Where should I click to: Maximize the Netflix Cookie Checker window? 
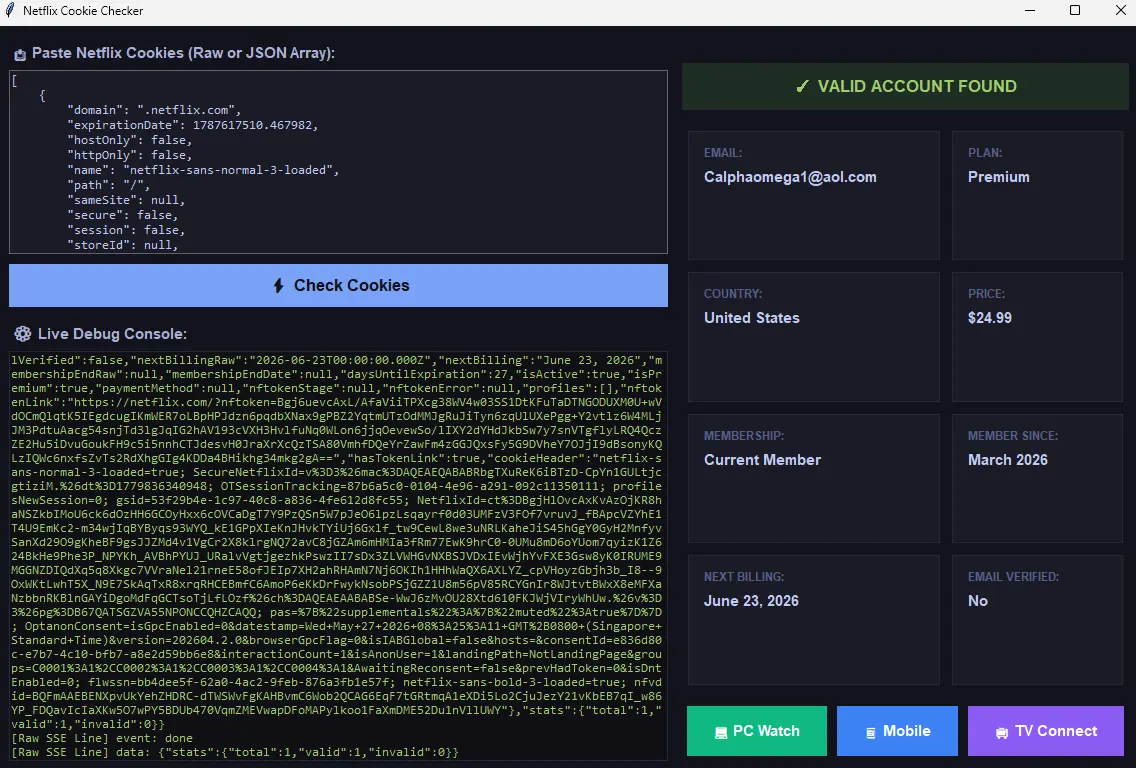[x=1075, y=10]
